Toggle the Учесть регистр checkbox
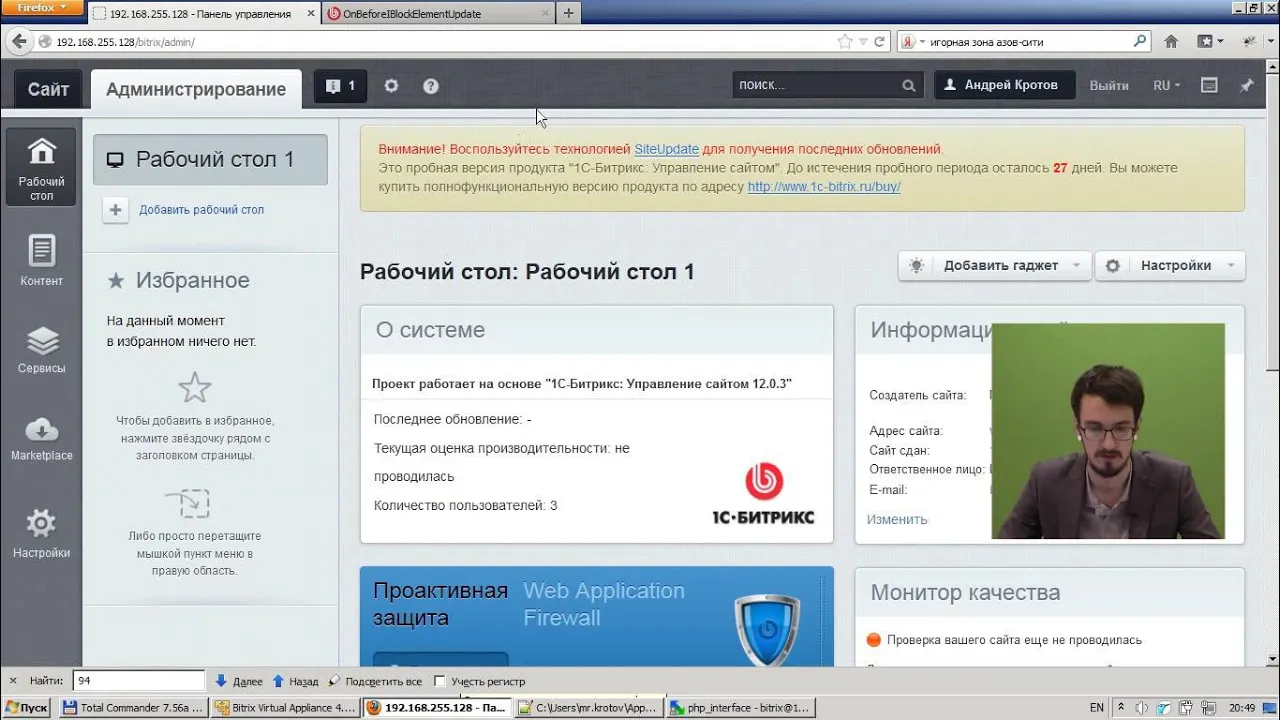 tap(440, 681)
